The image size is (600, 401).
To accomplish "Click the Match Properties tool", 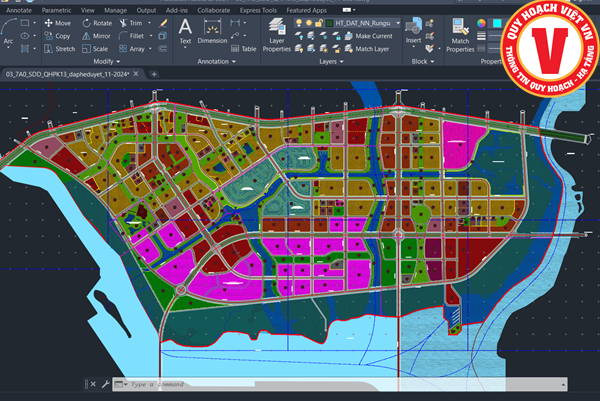I will coord(460,35).
